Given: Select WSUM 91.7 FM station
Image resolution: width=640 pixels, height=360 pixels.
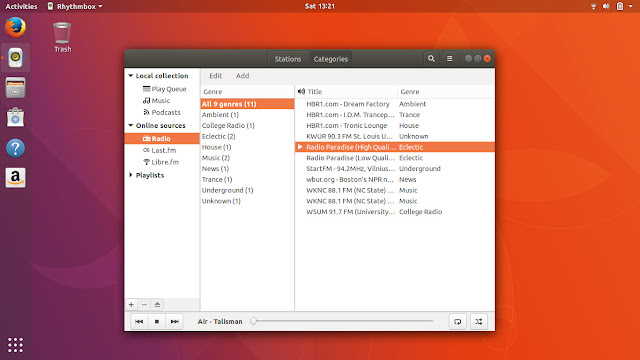Looking at the screenshot, I should (395, 212).
